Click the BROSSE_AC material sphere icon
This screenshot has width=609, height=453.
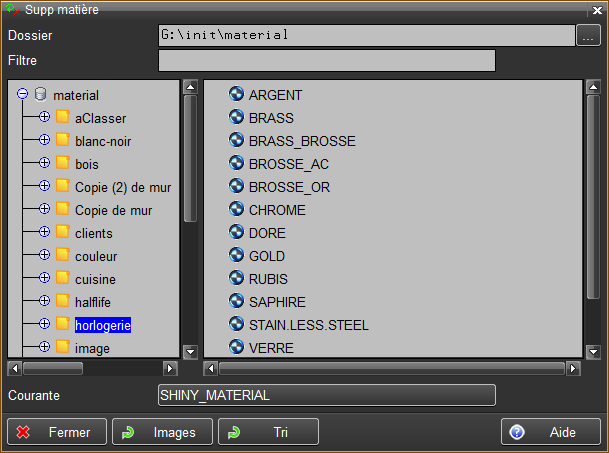pyautogui.click(x=236, y=163)
